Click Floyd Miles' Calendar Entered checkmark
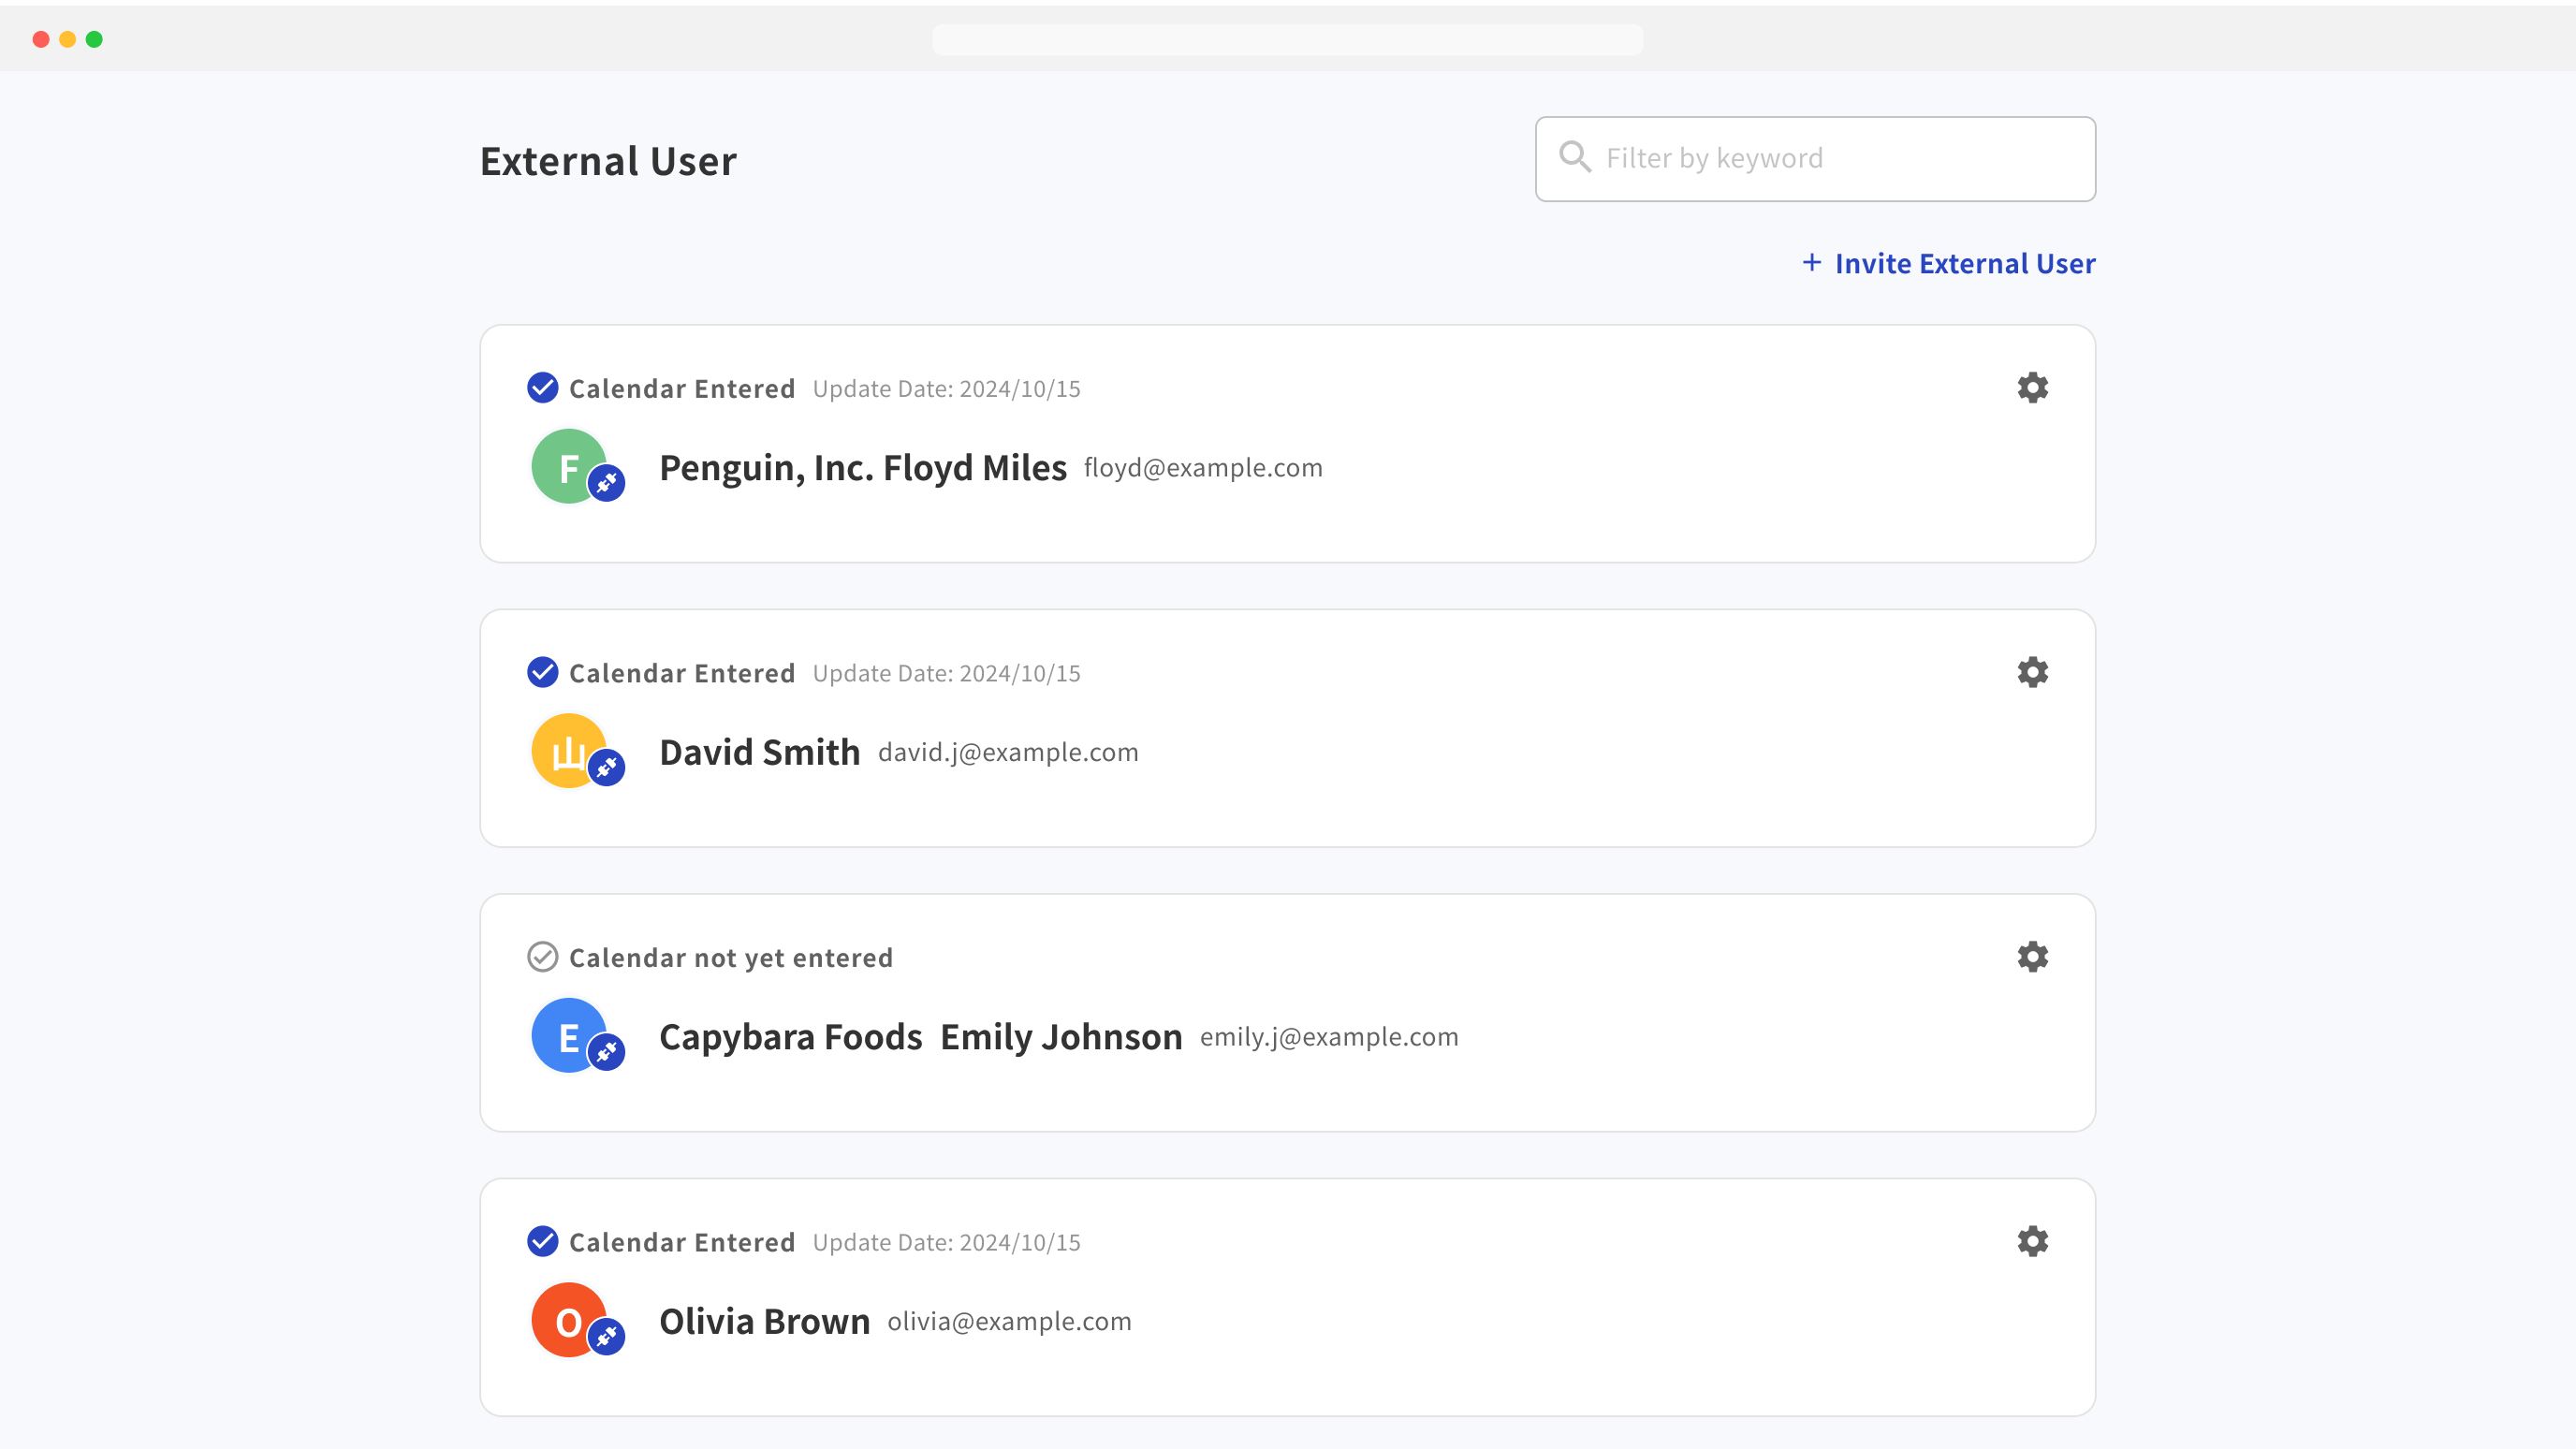The width and height of the screenshot is (2576, 1449). click(542, 388)
